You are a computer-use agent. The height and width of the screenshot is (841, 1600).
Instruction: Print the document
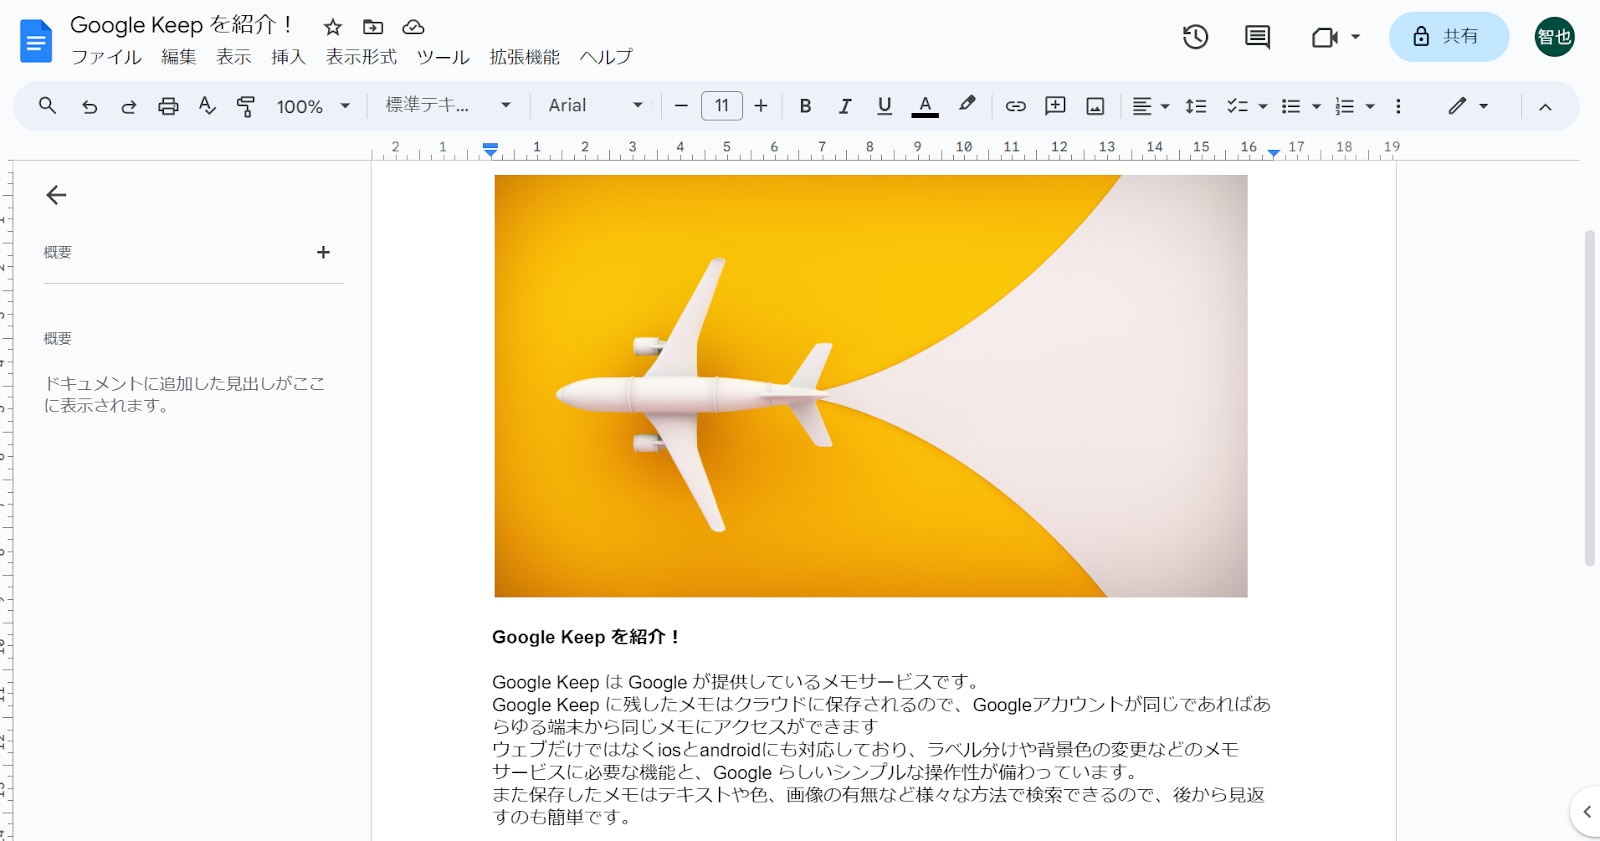point(168,106)
